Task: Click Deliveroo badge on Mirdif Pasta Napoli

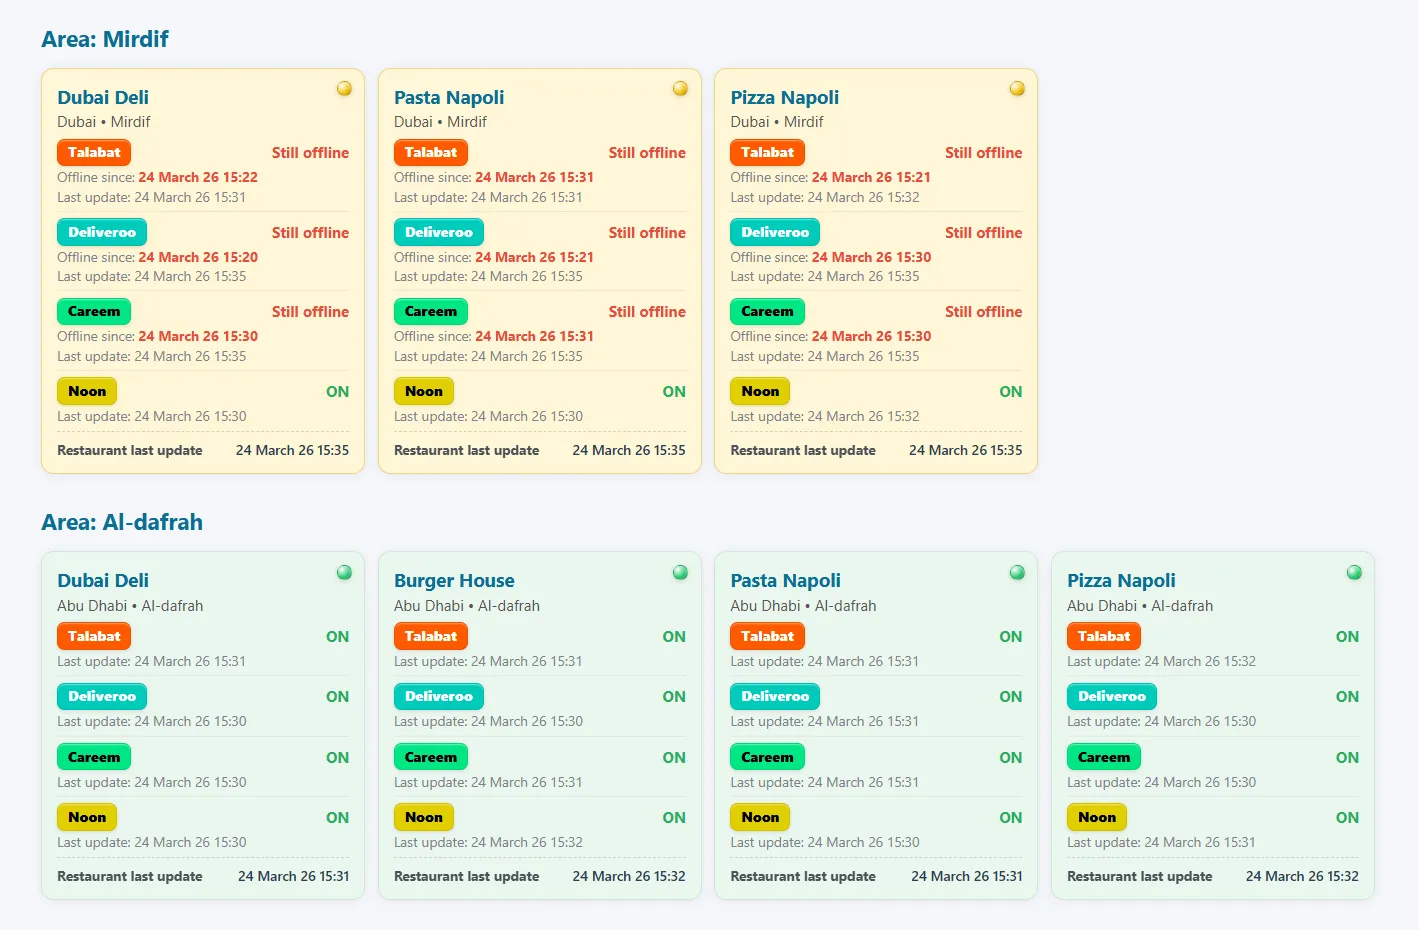Action: click(438, 232)
